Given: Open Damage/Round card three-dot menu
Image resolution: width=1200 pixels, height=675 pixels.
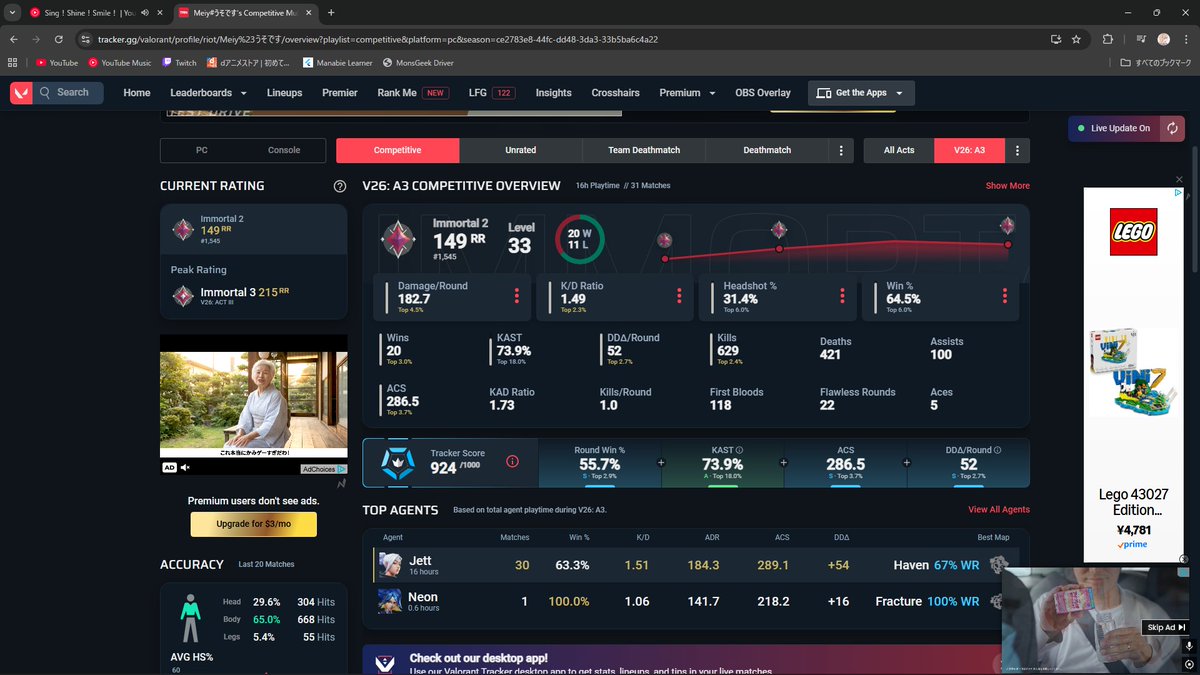Looking at the screenshot, I should coord(517,296).
